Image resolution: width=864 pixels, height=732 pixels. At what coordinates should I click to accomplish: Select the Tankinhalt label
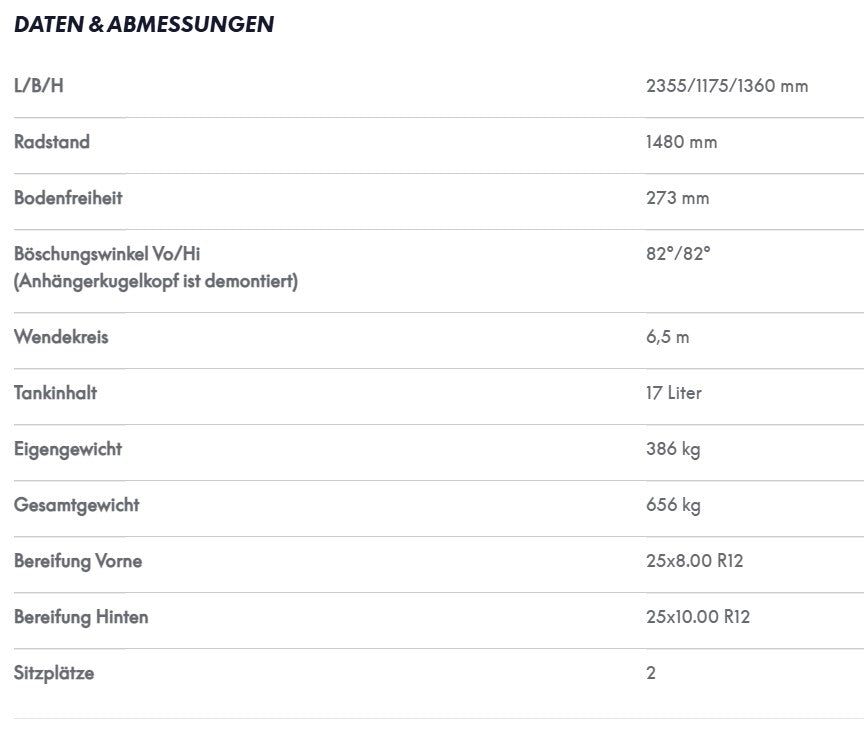55,393
